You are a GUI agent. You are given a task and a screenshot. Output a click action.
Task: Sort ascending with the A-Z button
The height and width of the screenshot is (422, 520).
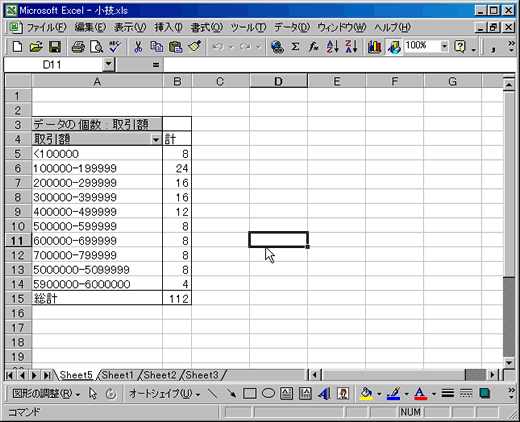click(x=333, y=47)
